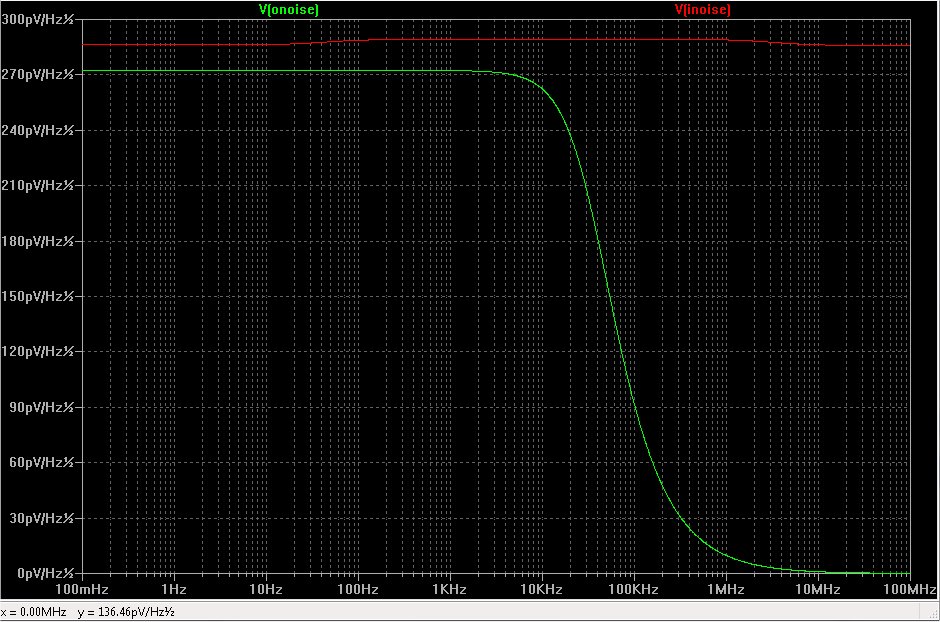The image size is (940, 622).
Task: Click the 240pV/Hz½ y-axis label
Action: coord(38,130)
